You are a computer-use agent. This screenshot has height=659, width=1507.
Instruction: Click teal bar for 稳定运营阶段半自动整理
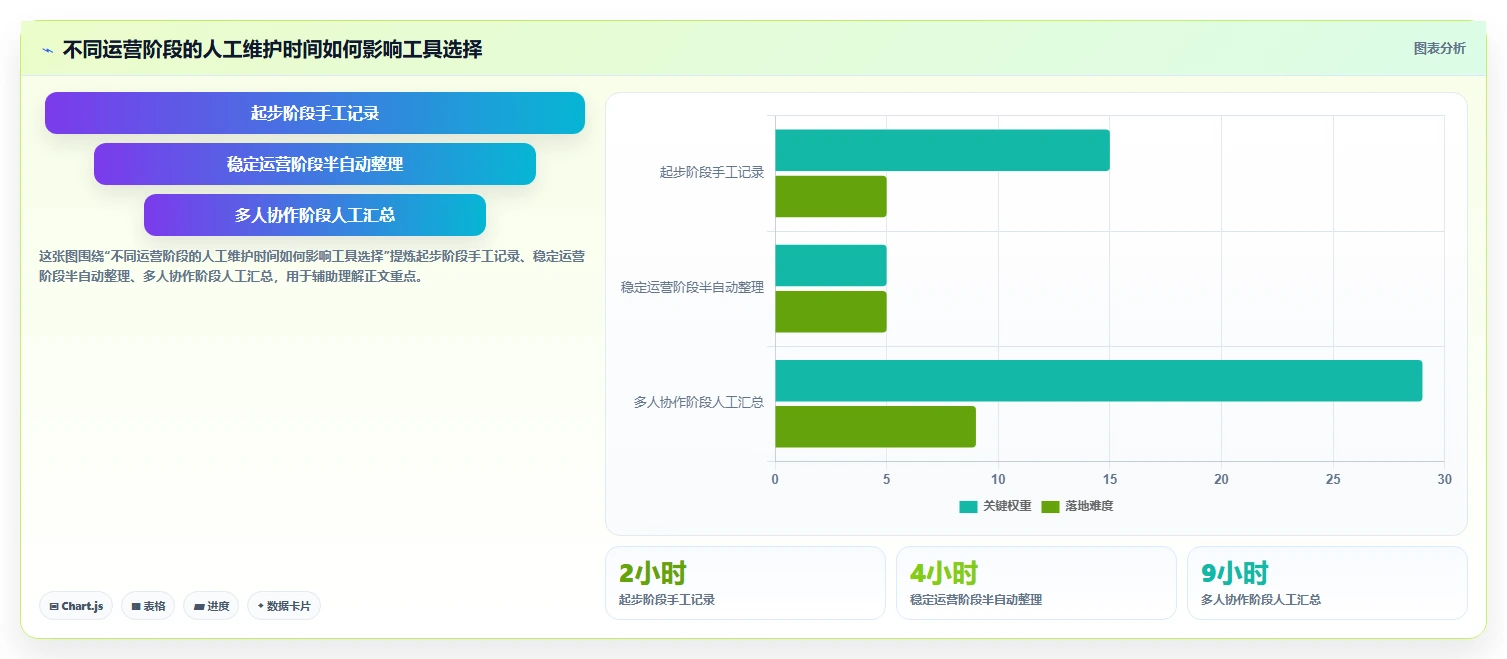(831, 265)
